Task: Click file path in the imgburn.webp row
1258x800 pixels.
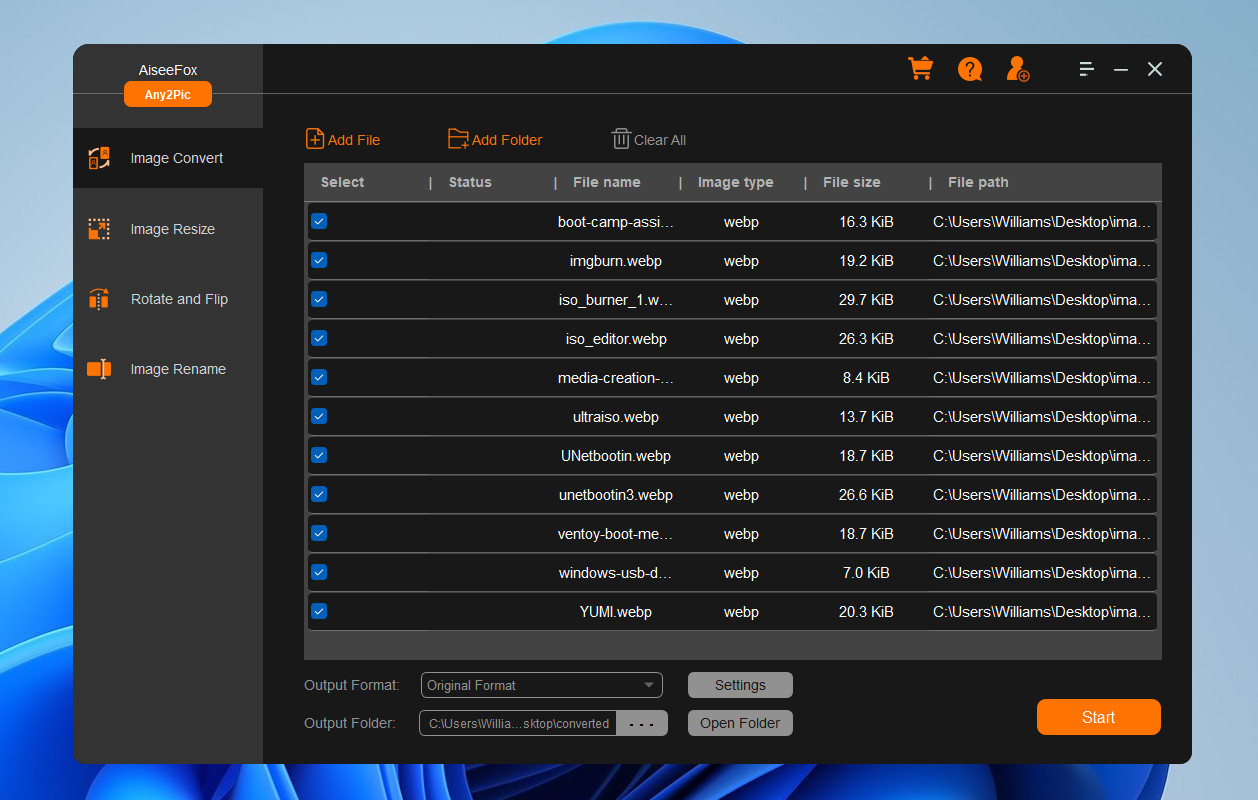Action: (x=1042, y=261)
